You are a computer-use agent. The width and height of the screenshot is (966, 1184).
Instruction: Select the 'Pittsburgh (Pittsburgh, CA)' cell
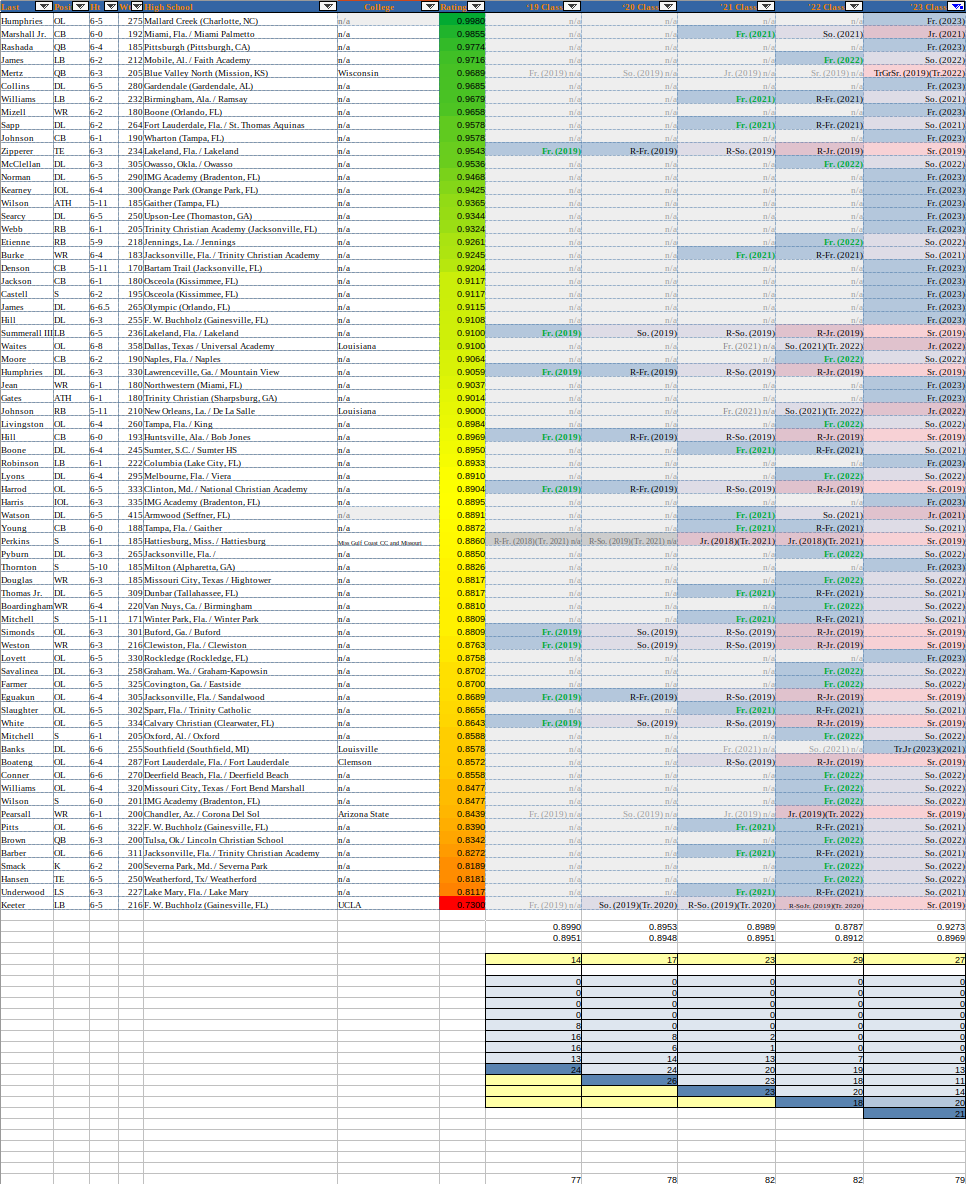pyautogui.click(x=240, y=47)
